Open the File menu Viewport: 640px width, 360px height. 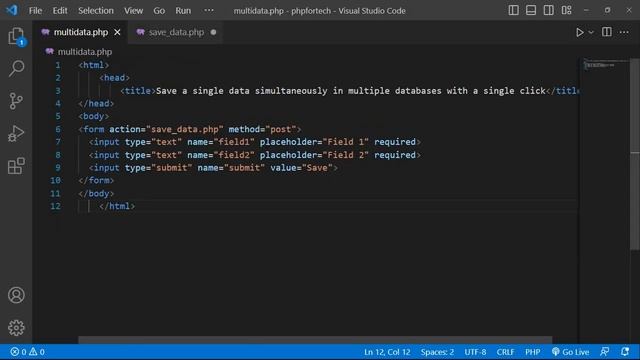tap(36, 11)
